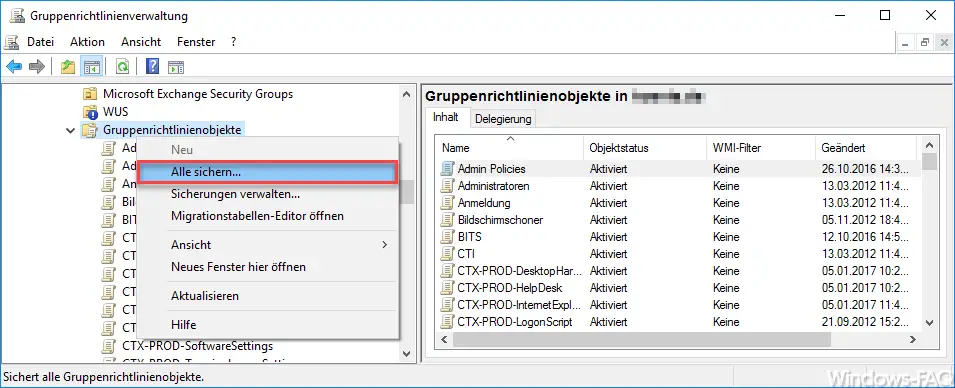Select the CTX-PROD-HelpDesk policy icon
Screen dimensions: 955x388
[448, 287]
